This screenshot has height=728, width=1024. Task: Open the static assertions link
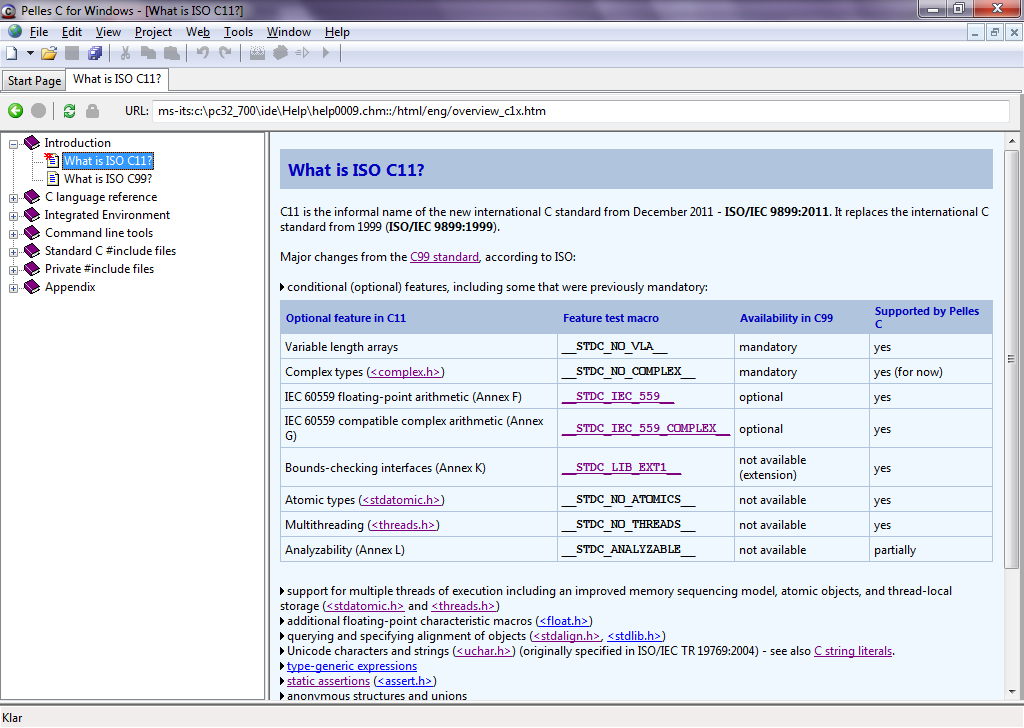click(x=328, y=681)
